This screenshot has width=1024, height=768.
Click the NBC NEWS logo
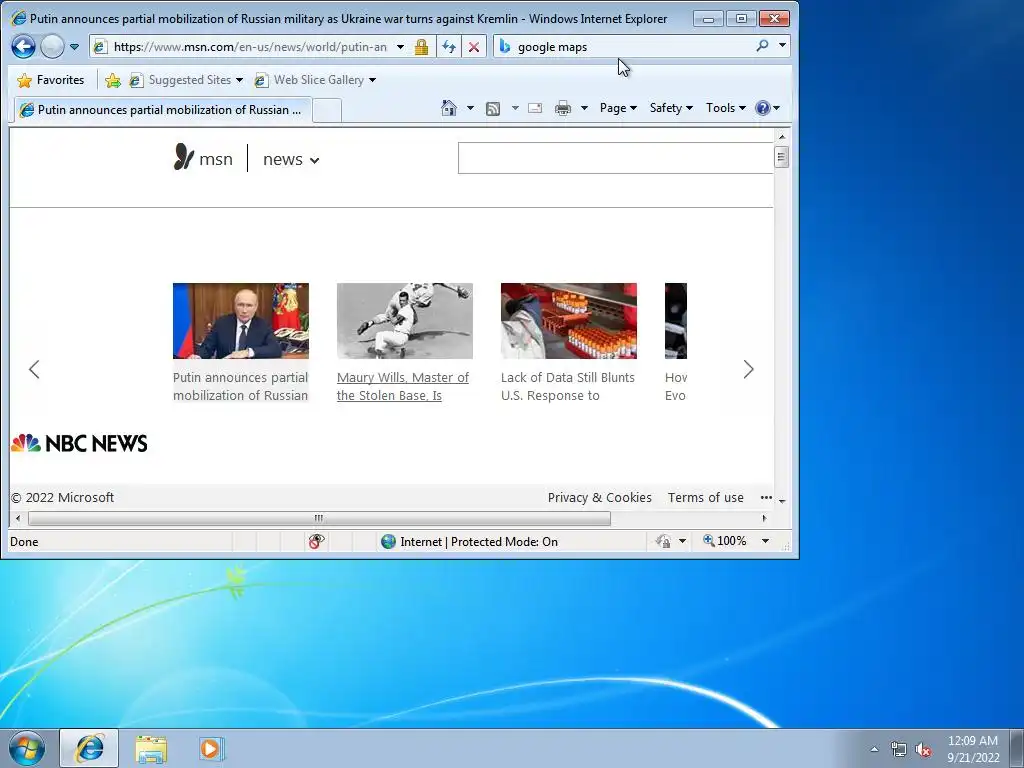(79, 443)
